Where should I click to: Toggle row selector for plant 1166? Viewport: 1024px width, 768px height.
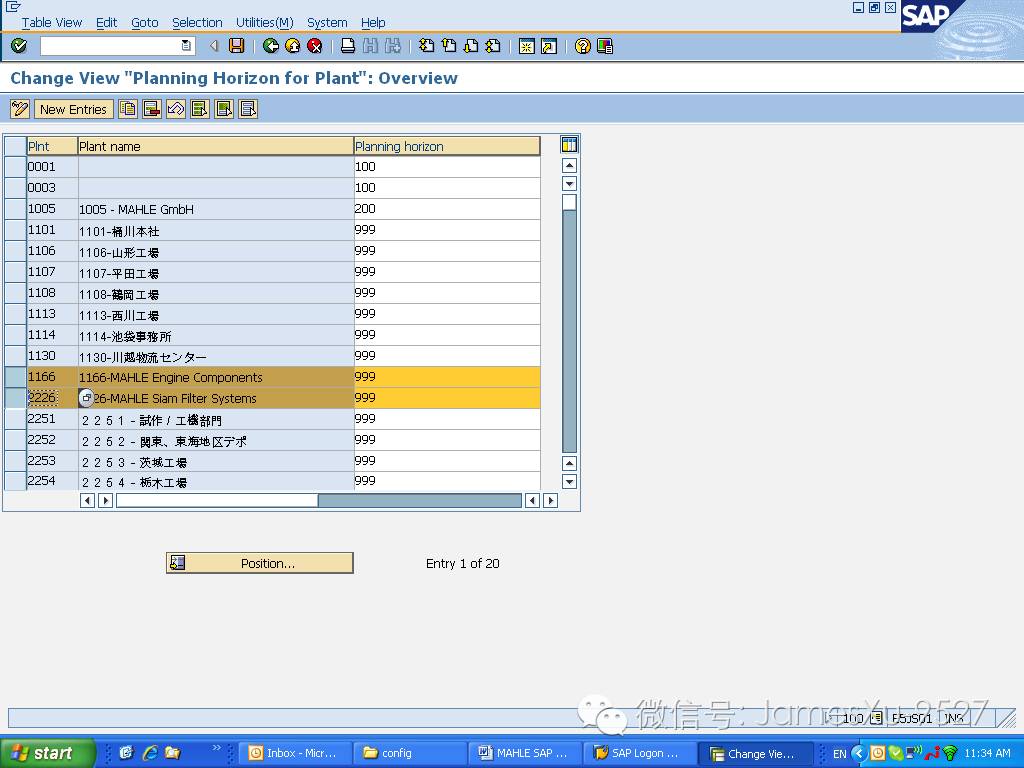click(x=15, y=377)
